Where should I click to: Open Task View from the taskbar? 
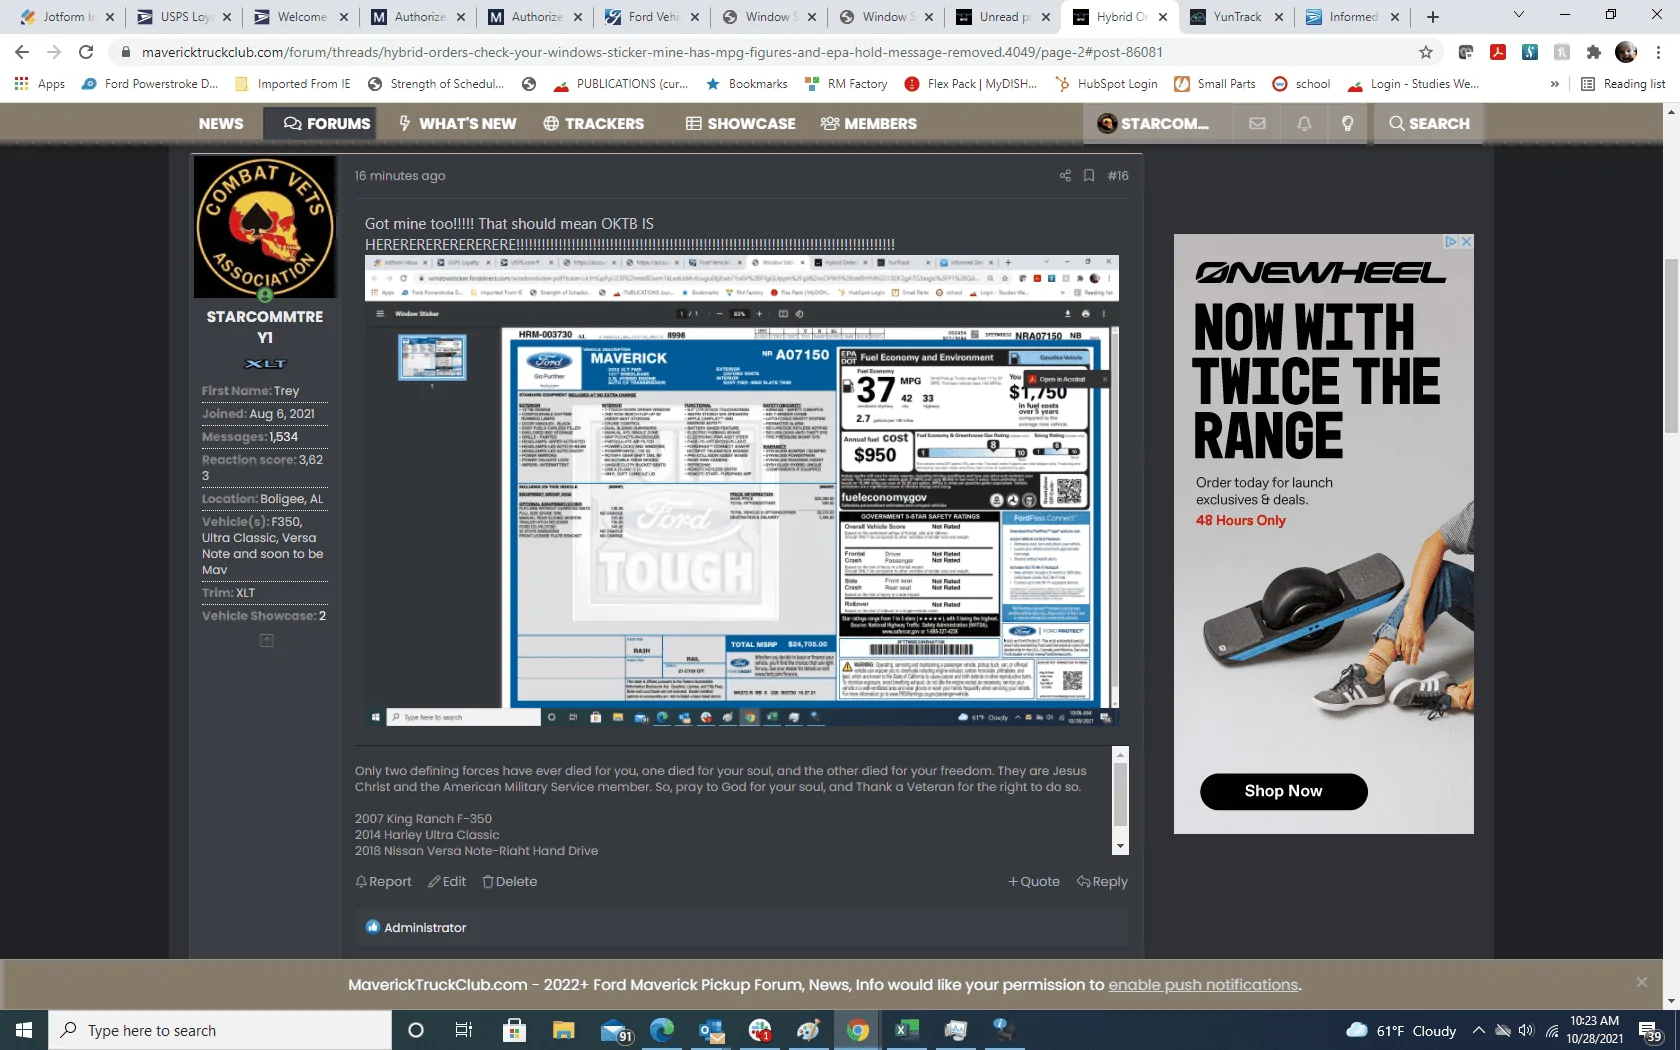pos(464,1030)
